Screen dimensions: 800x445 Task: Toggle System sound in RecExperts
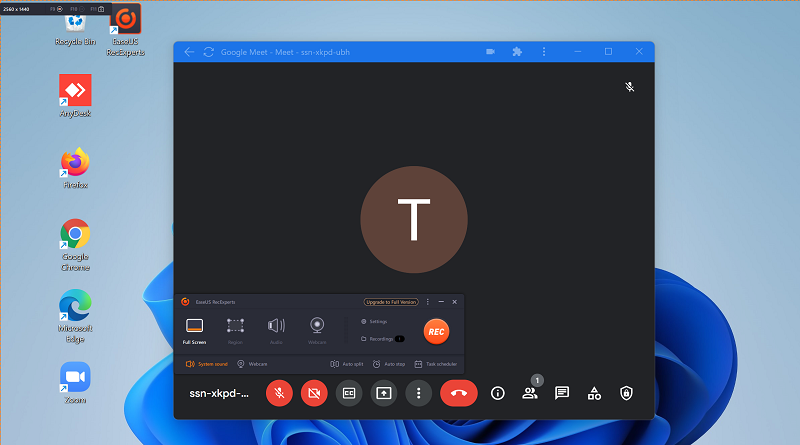[207, 364]
